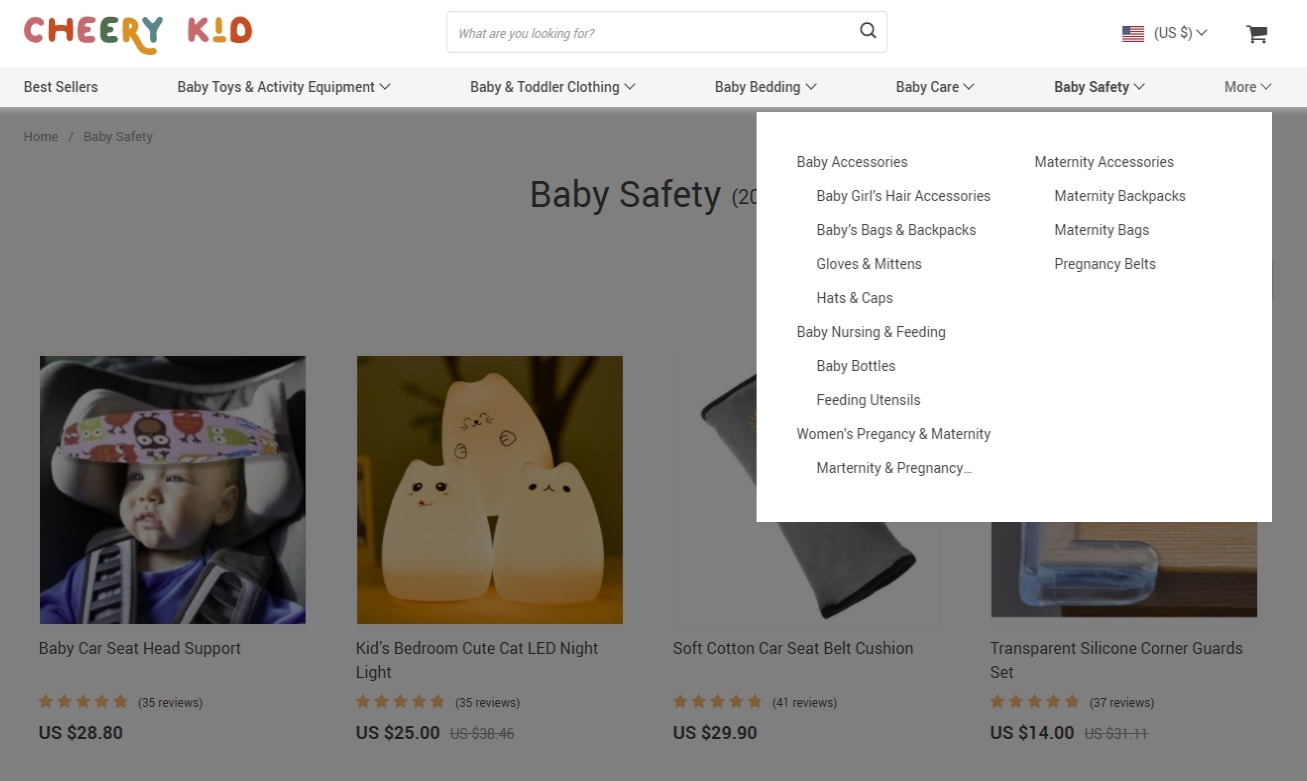
Task: Click the Cat LED Night Light stars
Action: click(400, 702)
